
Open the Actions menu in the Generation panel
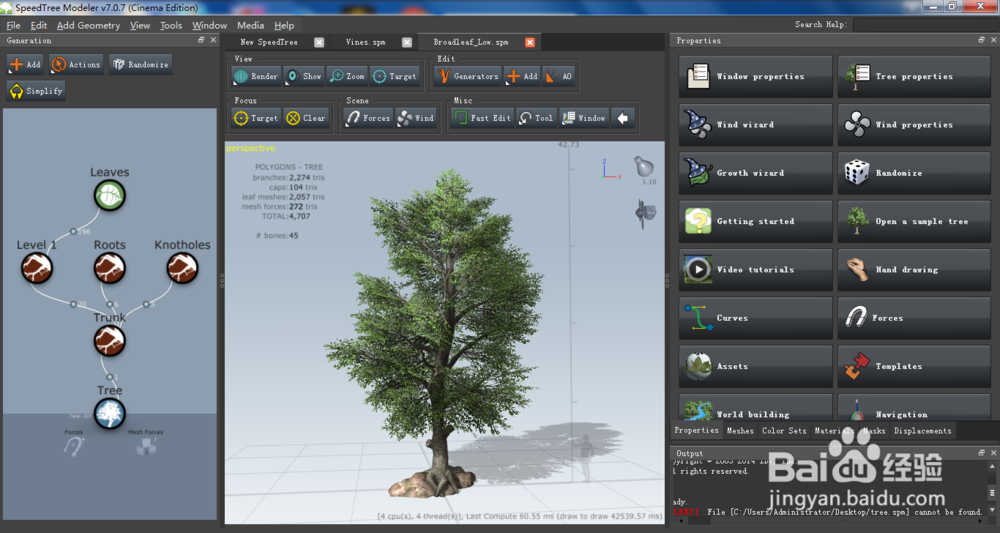coord(76,64)
